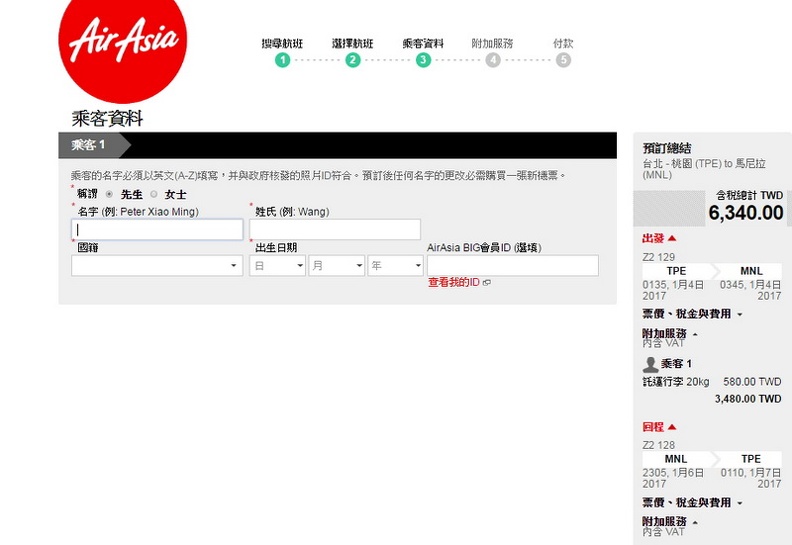Collapse the 出發 section red arrow
This screenshot has width=792, height=545.
click(x=672, y=238)
